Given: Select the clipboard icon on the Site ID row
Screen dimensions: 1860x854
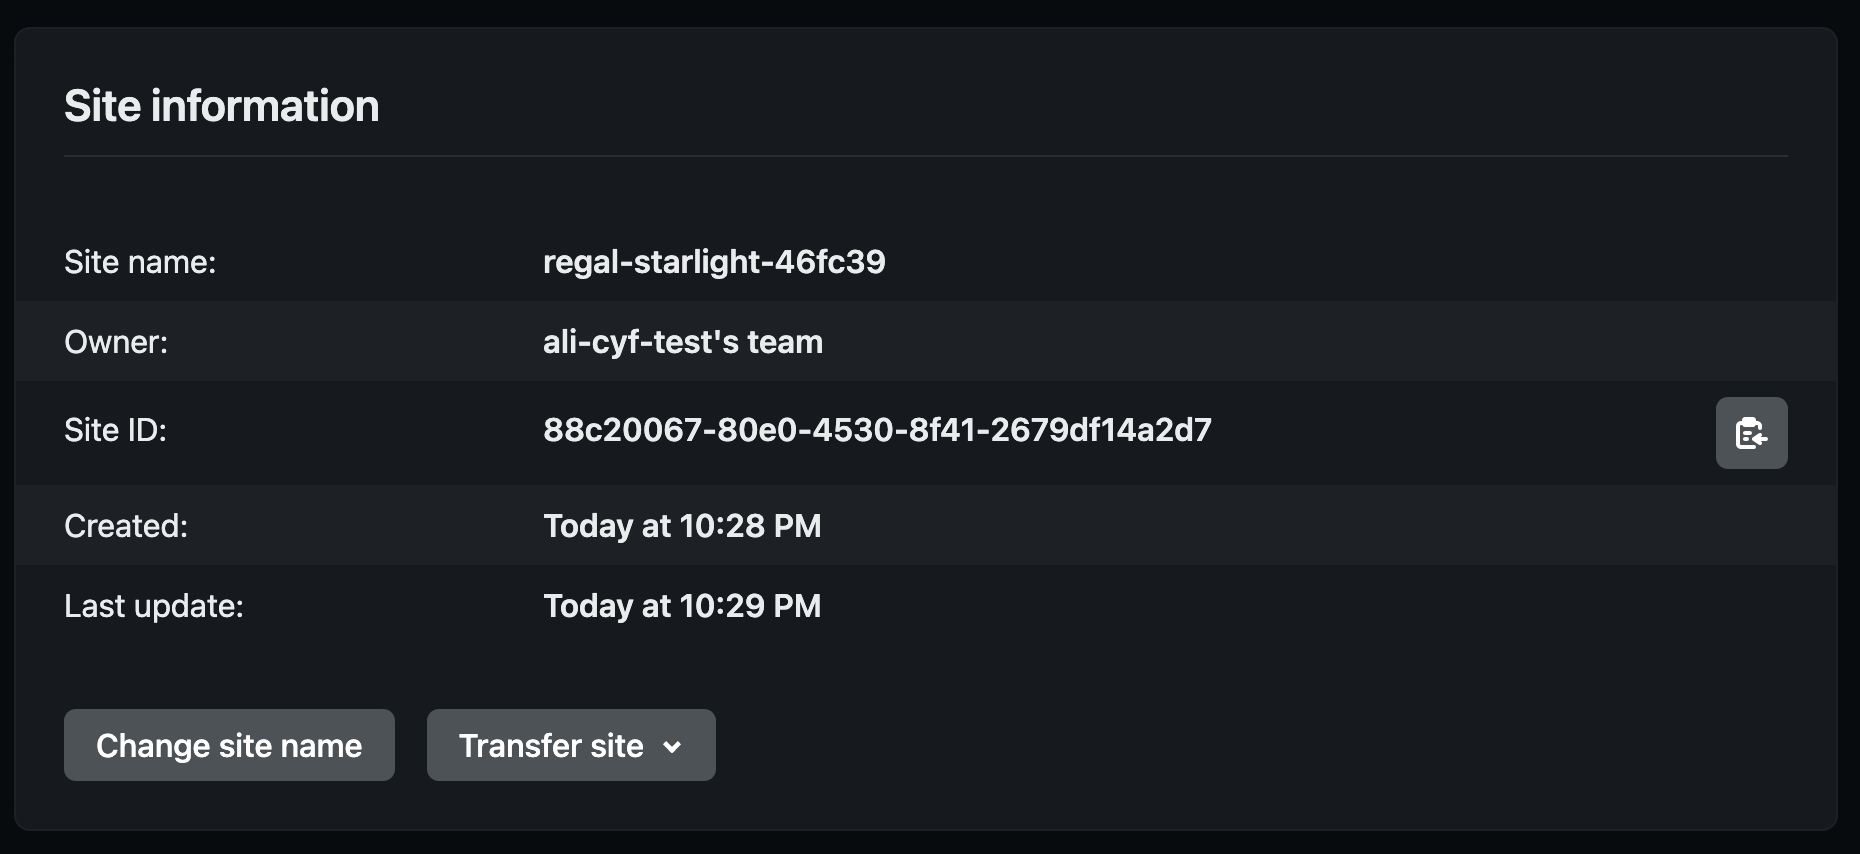Looking at the screenshot, I should (1751, 432).
